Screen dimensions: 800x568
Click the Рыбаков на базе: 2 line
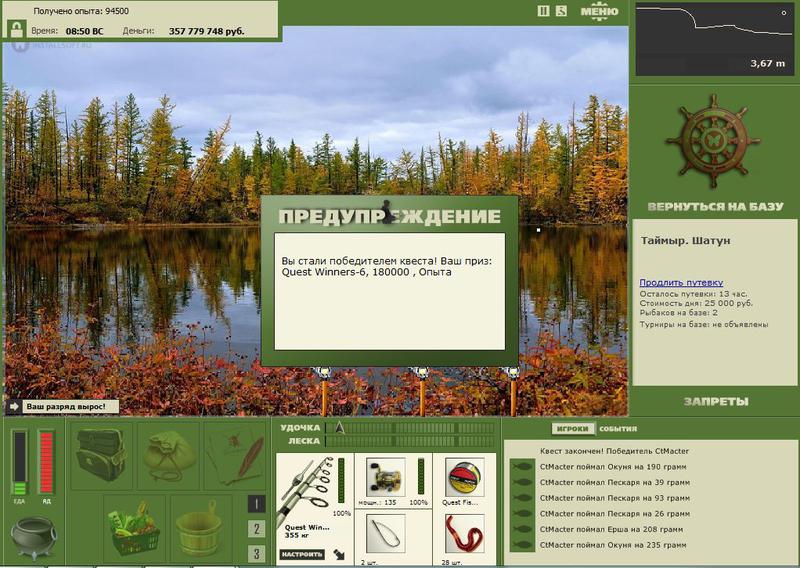point(679,312)
